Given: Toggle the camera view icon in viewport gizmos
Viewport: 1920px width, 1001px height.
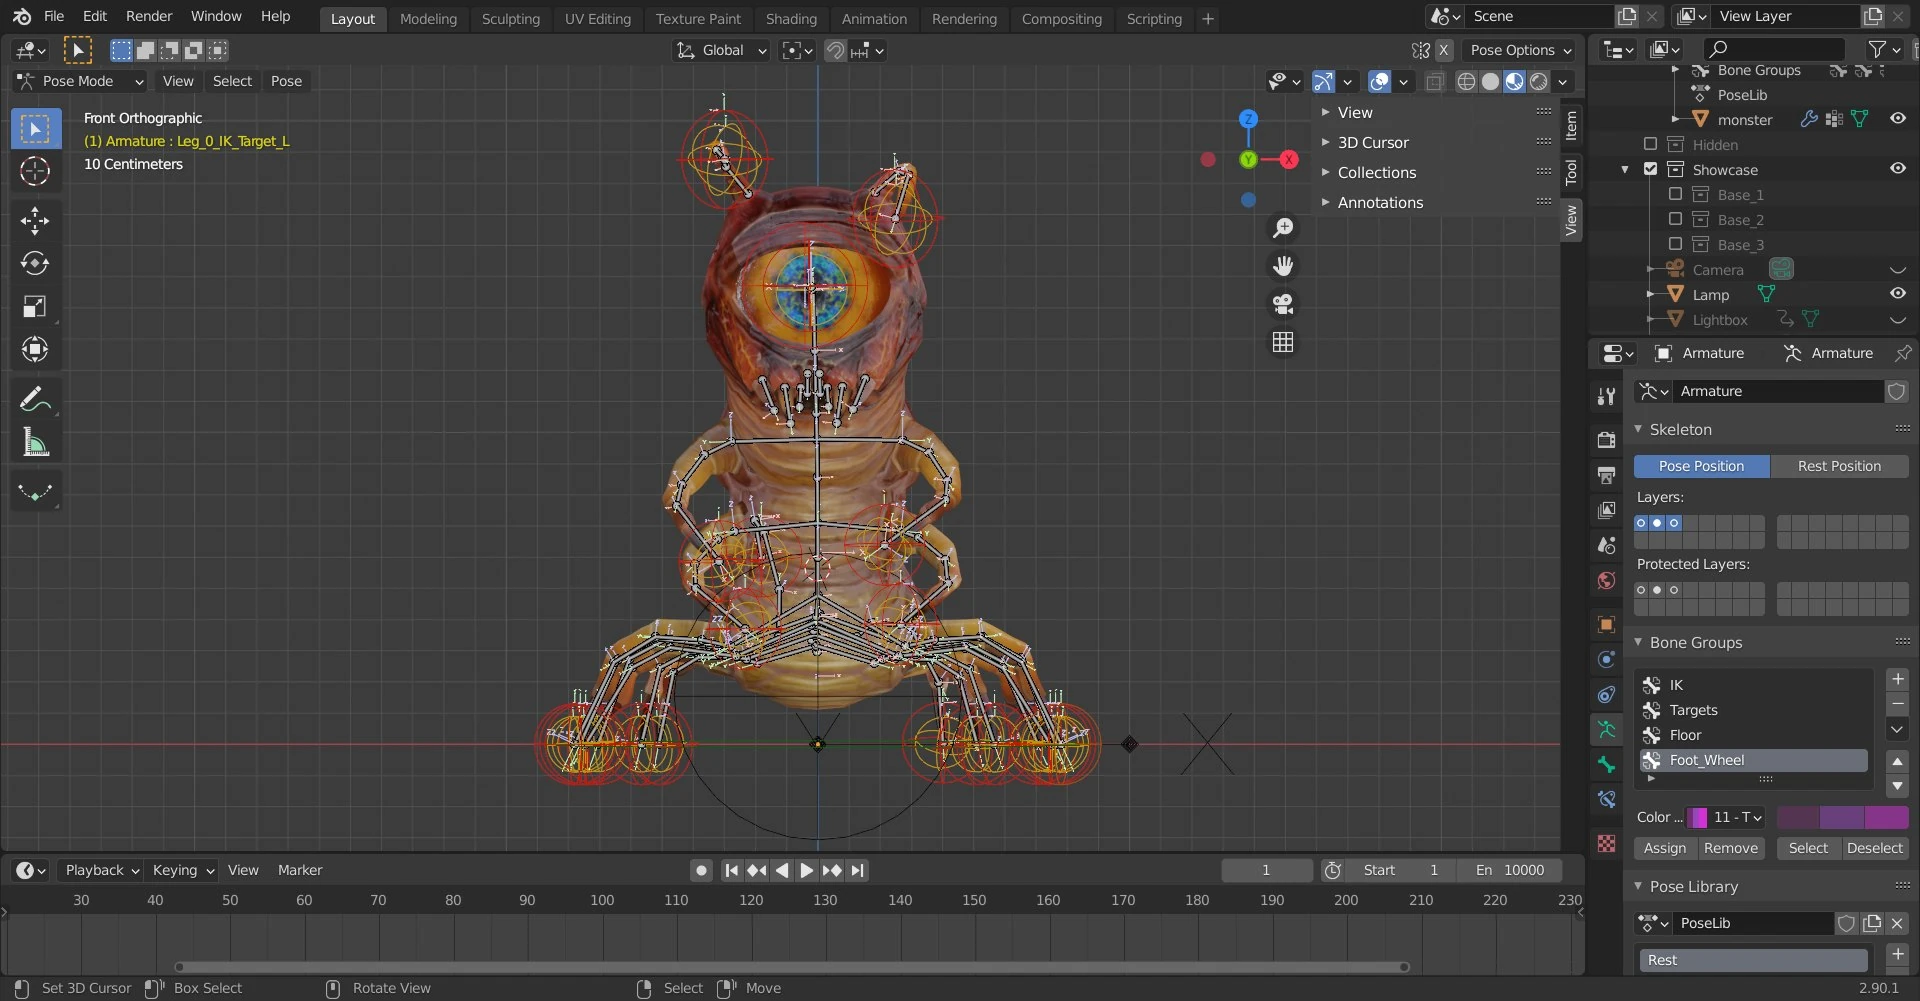Looking at the screenshot, I should click(x=1283, y=304).
